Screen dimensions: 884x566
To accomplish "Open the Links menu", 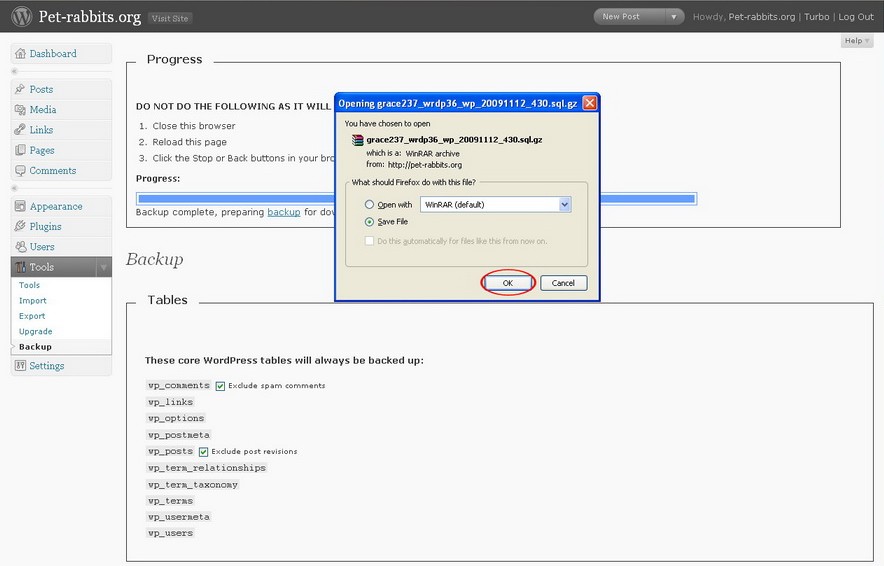I will pos(41,130).
